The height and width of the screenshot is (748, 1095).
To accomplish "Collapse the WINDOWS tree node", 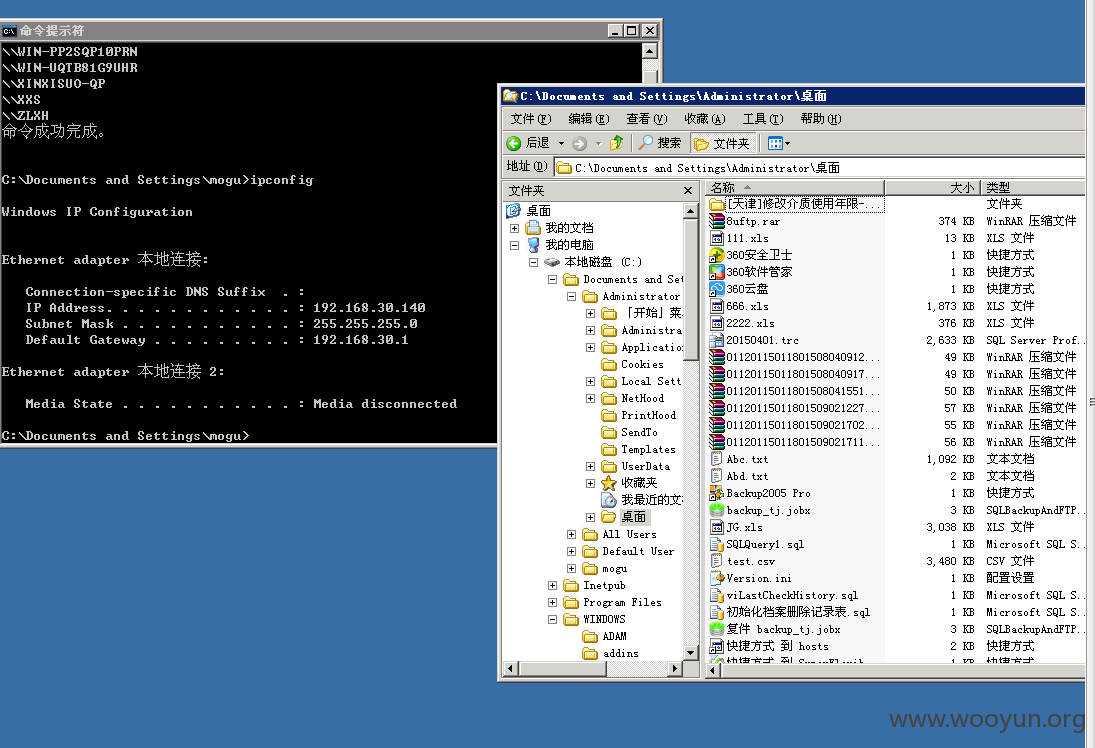I will 552,619.
